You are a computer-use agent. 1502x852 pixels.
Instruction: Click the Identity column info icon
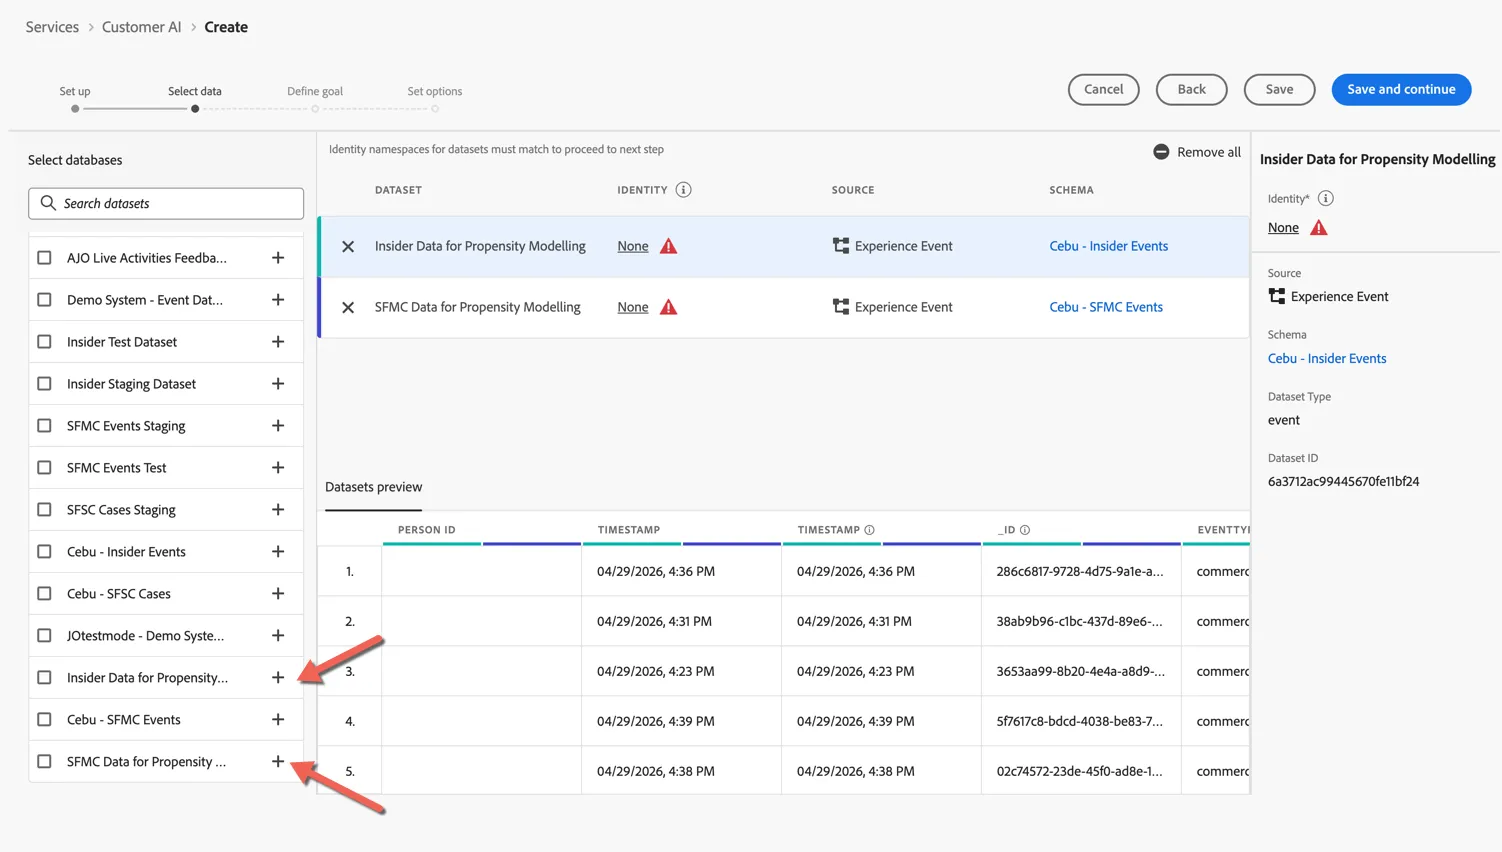coord(683,190)
